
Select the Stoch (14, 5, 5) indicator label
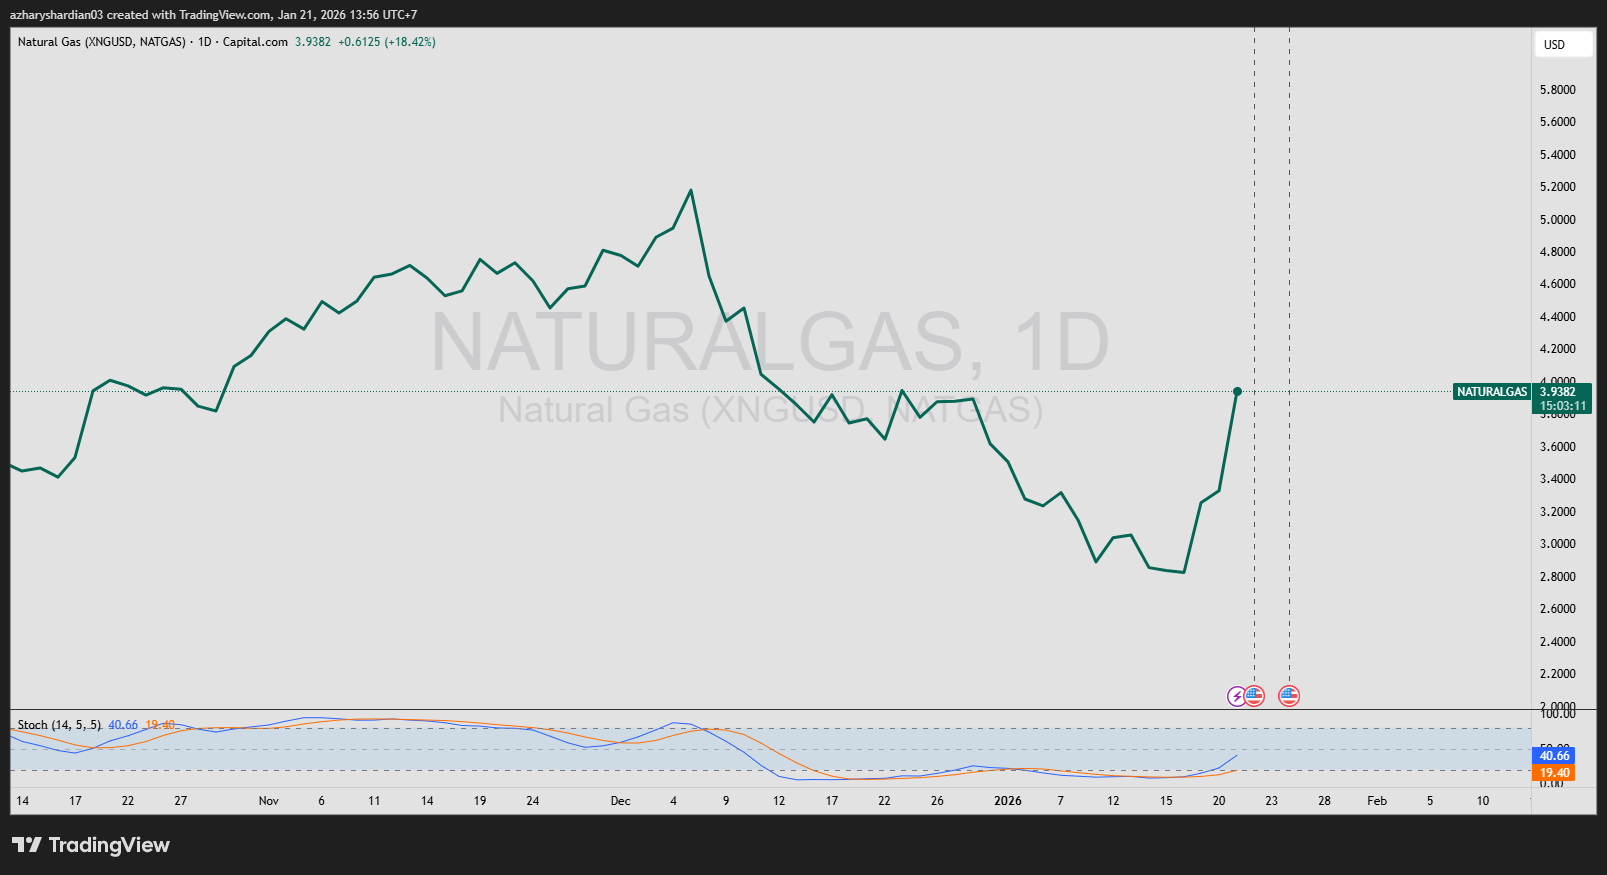click(59, 725)
